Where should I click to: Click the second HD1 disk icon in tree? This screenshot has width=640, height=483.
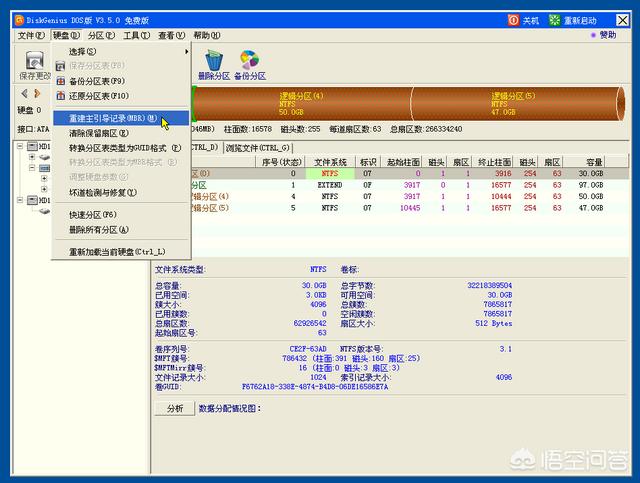(33, 200)
